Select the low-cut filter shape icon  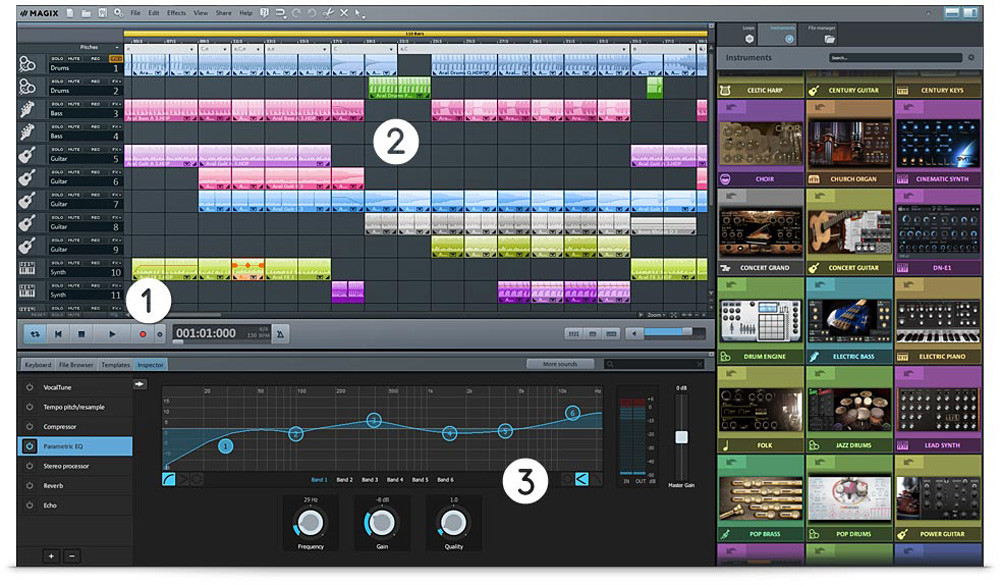pos(169,479)
